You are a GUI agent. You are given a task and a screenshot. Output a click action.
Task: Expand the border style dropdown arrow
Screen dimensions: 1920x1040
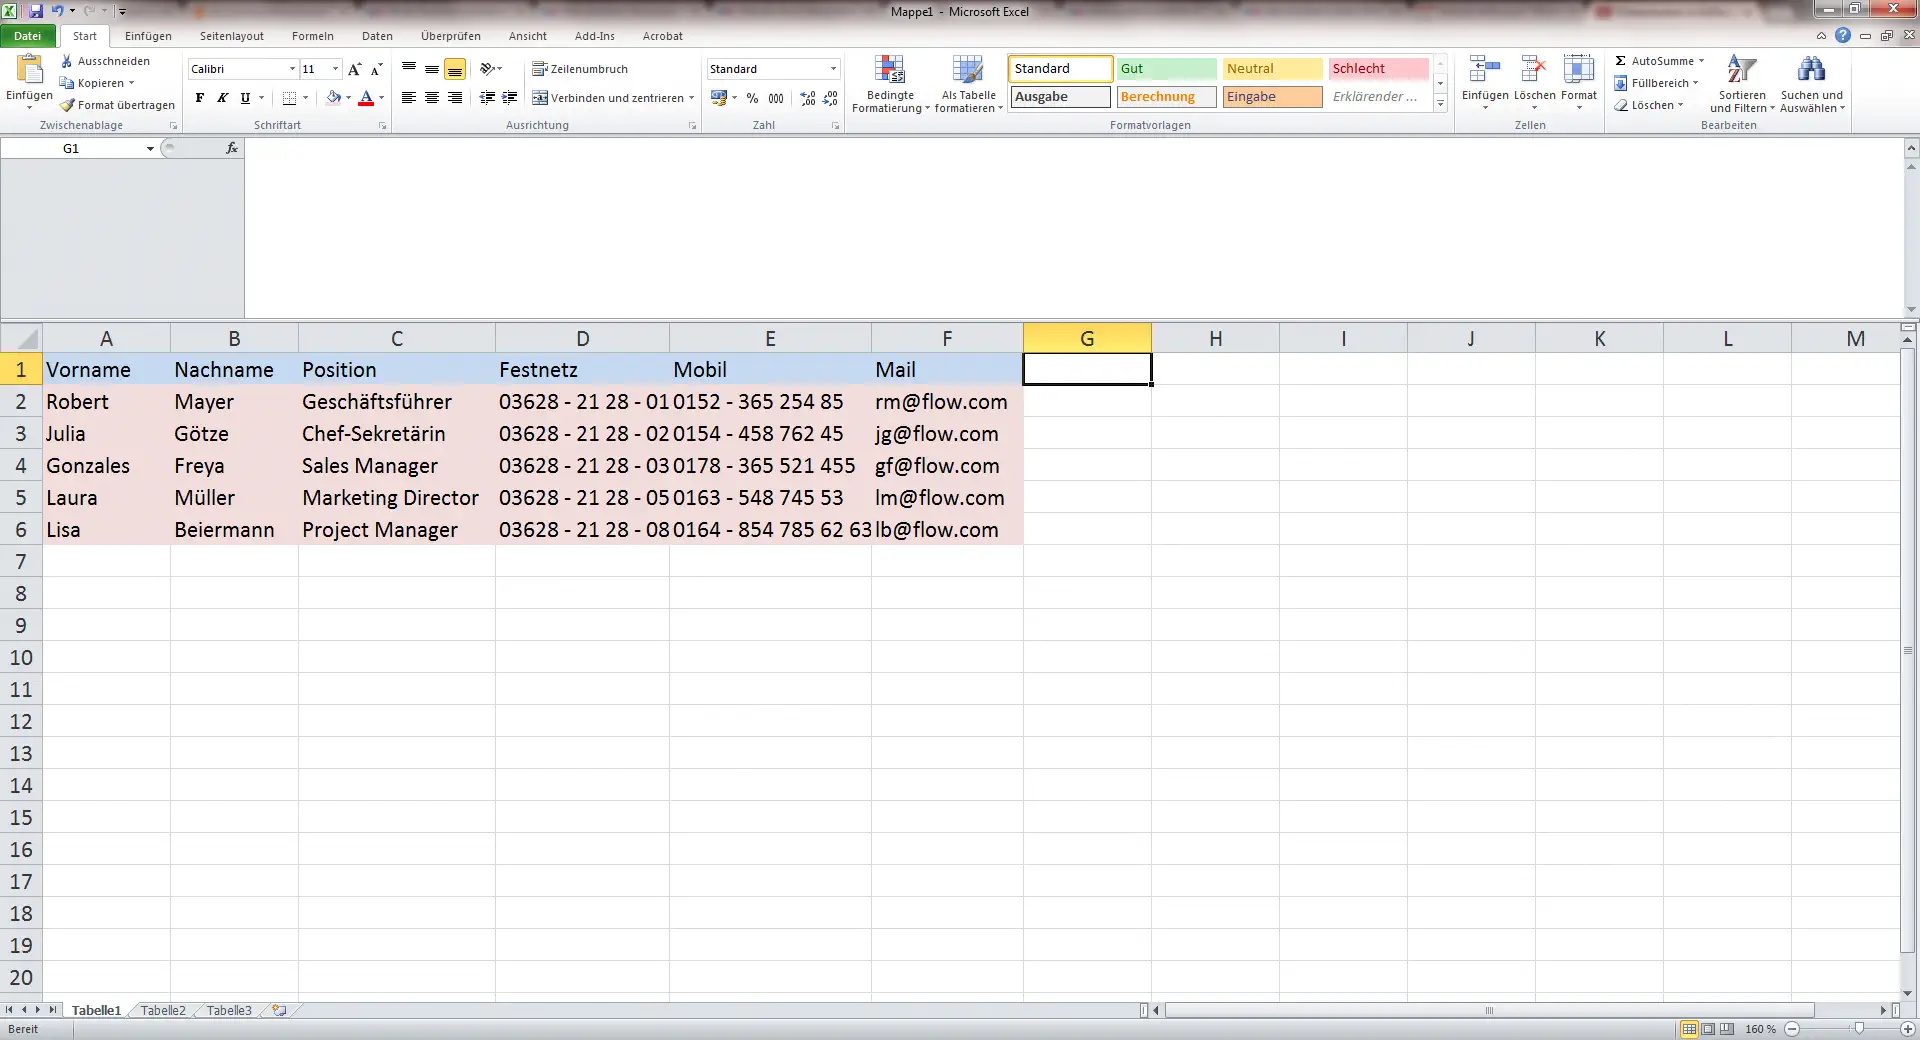tap(303, 98)
